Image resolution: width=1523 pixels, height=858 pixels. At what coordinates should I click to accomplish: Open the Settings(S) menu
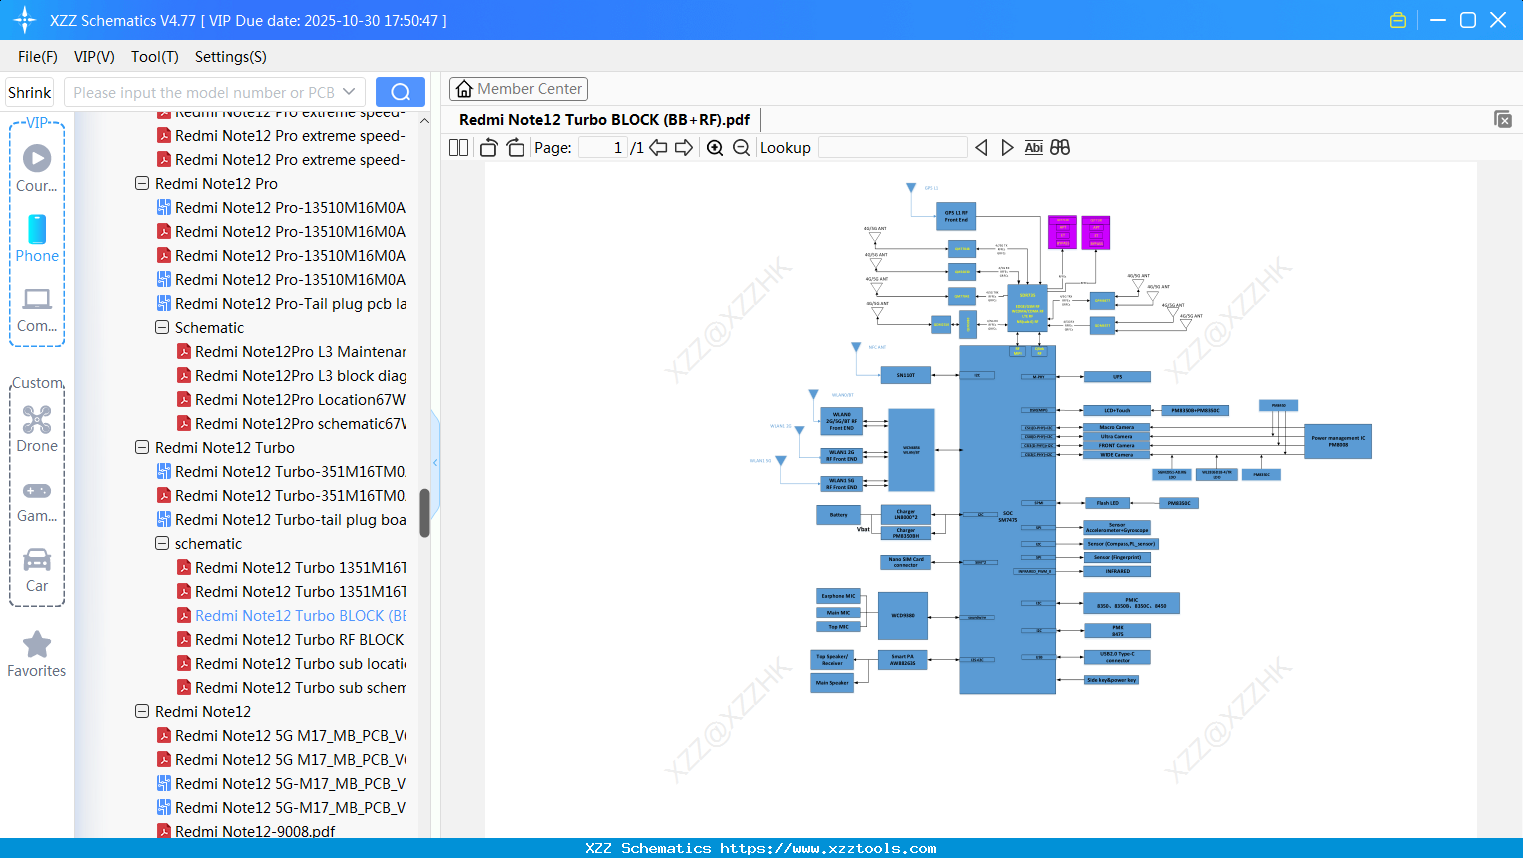tap(231, 57)
